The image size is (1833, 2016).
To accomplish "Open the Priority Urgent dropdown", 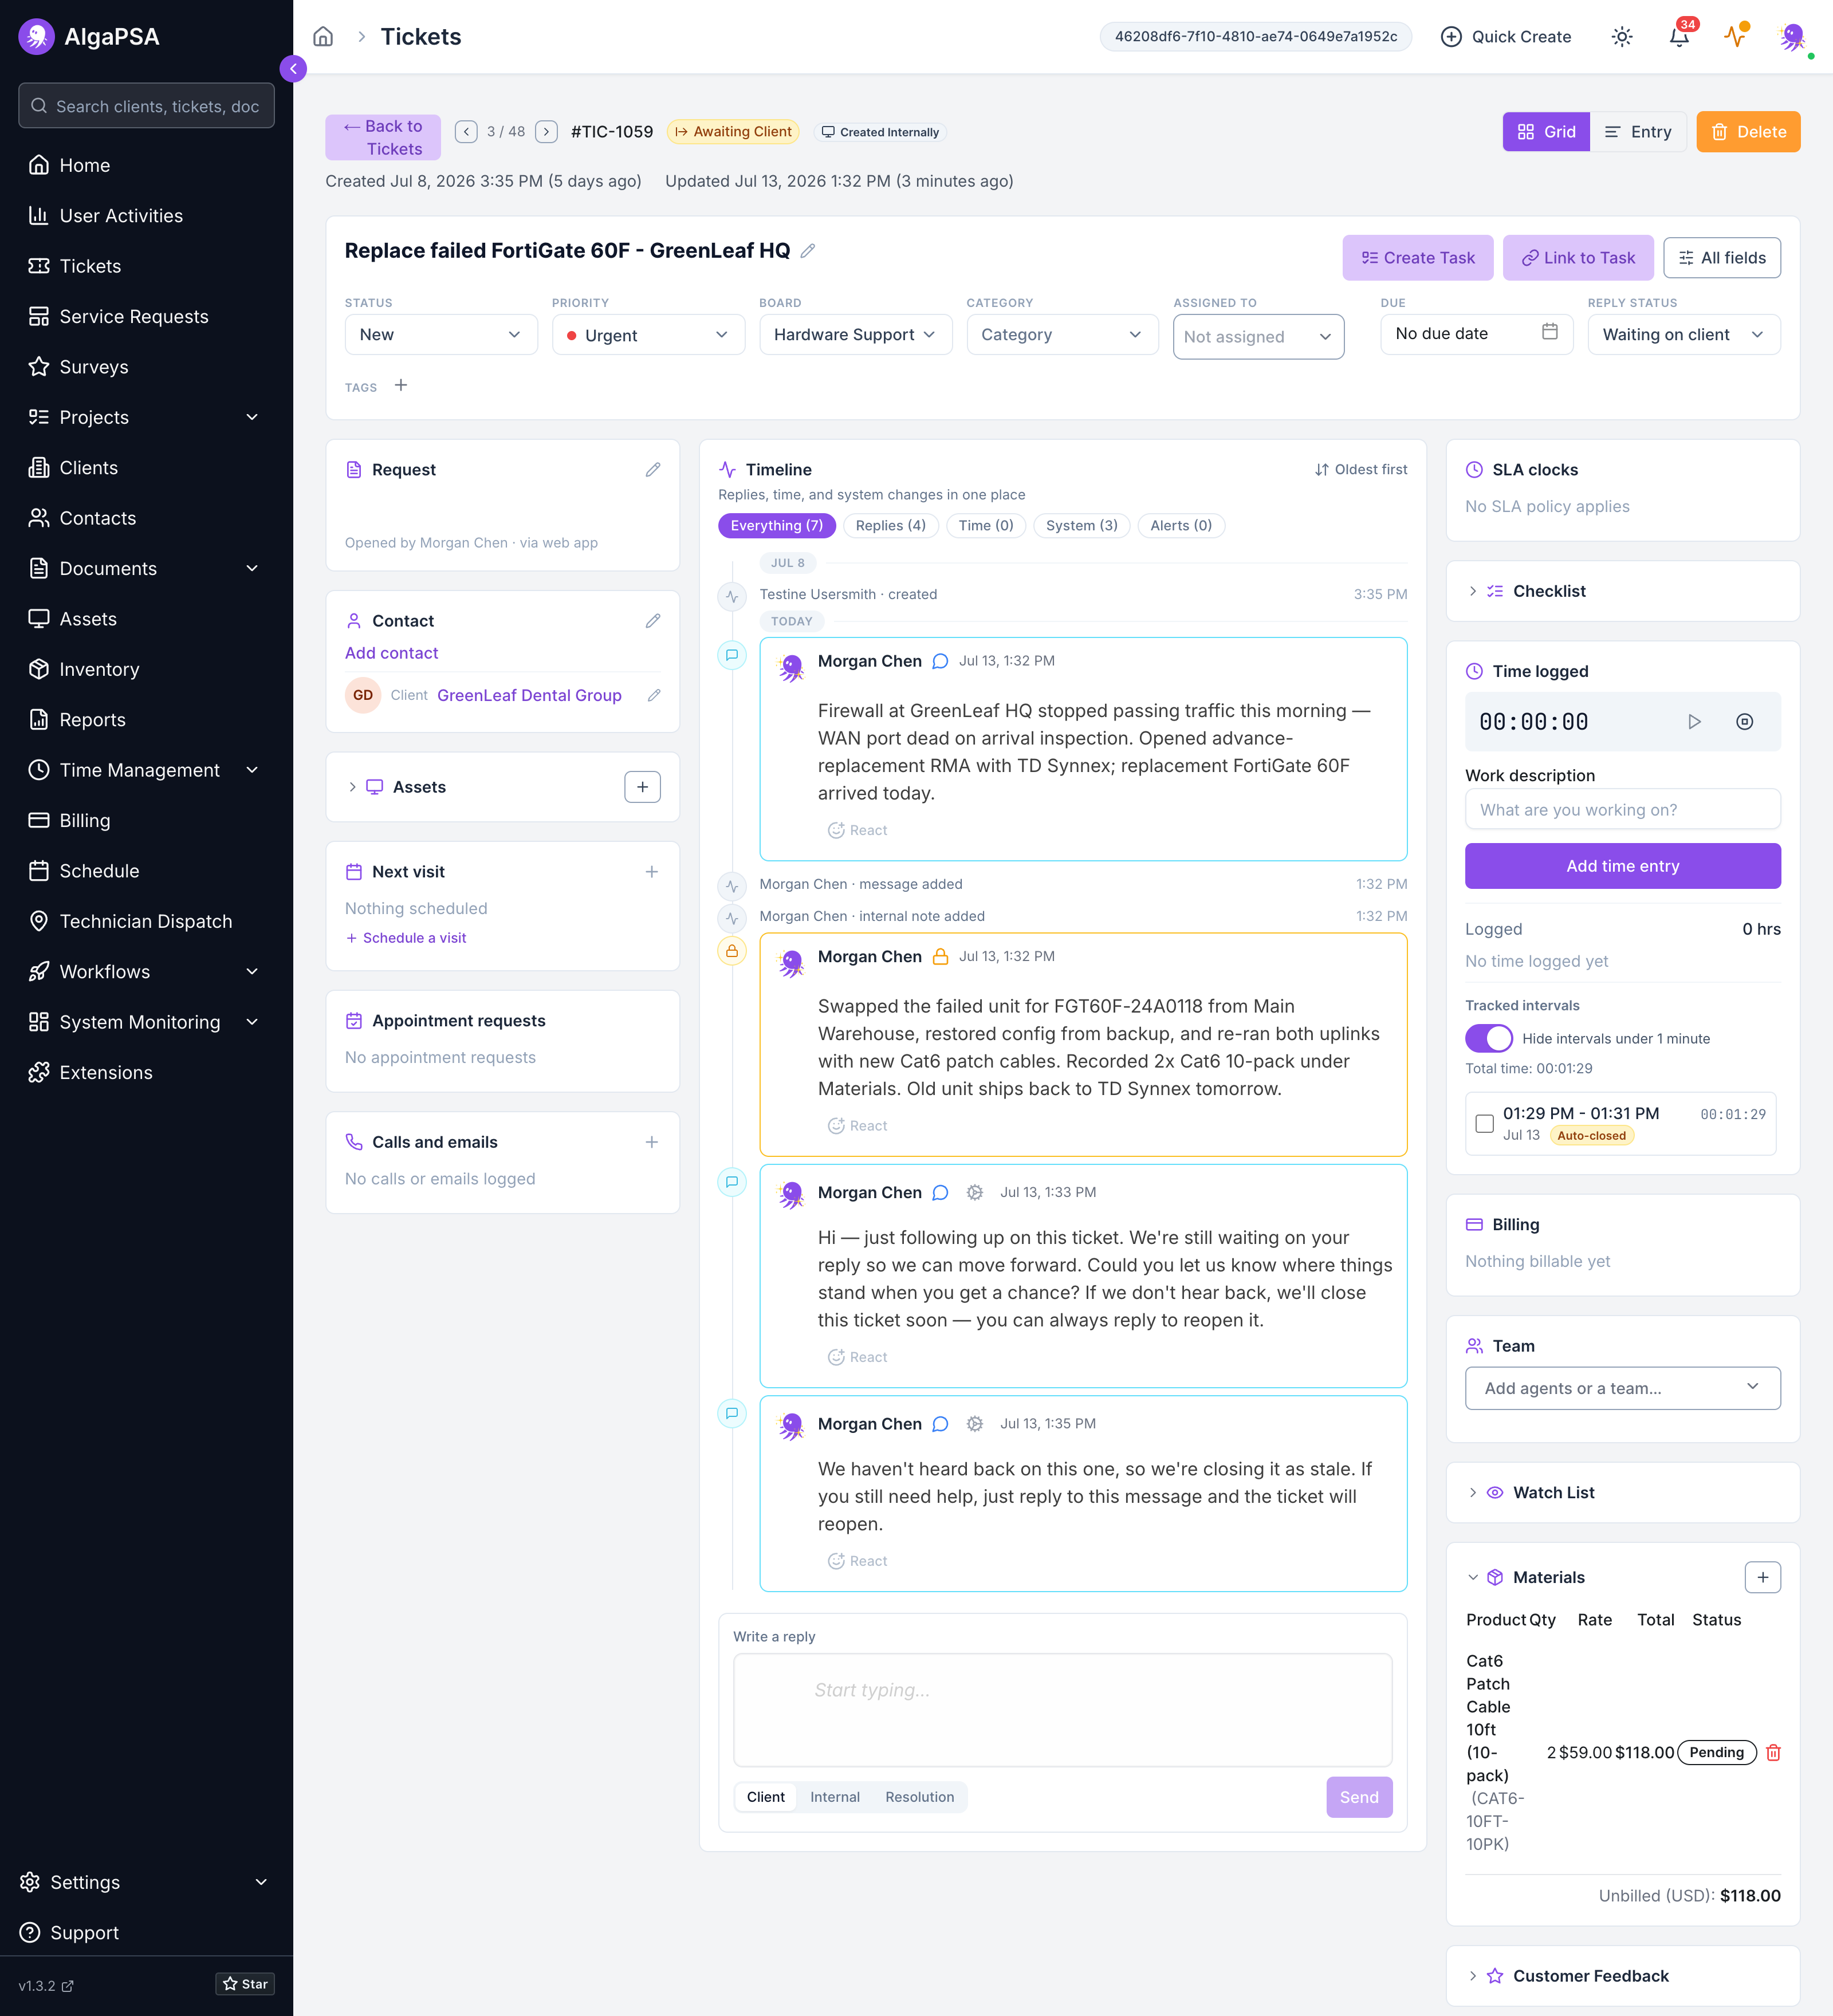I will click(648, 335).
